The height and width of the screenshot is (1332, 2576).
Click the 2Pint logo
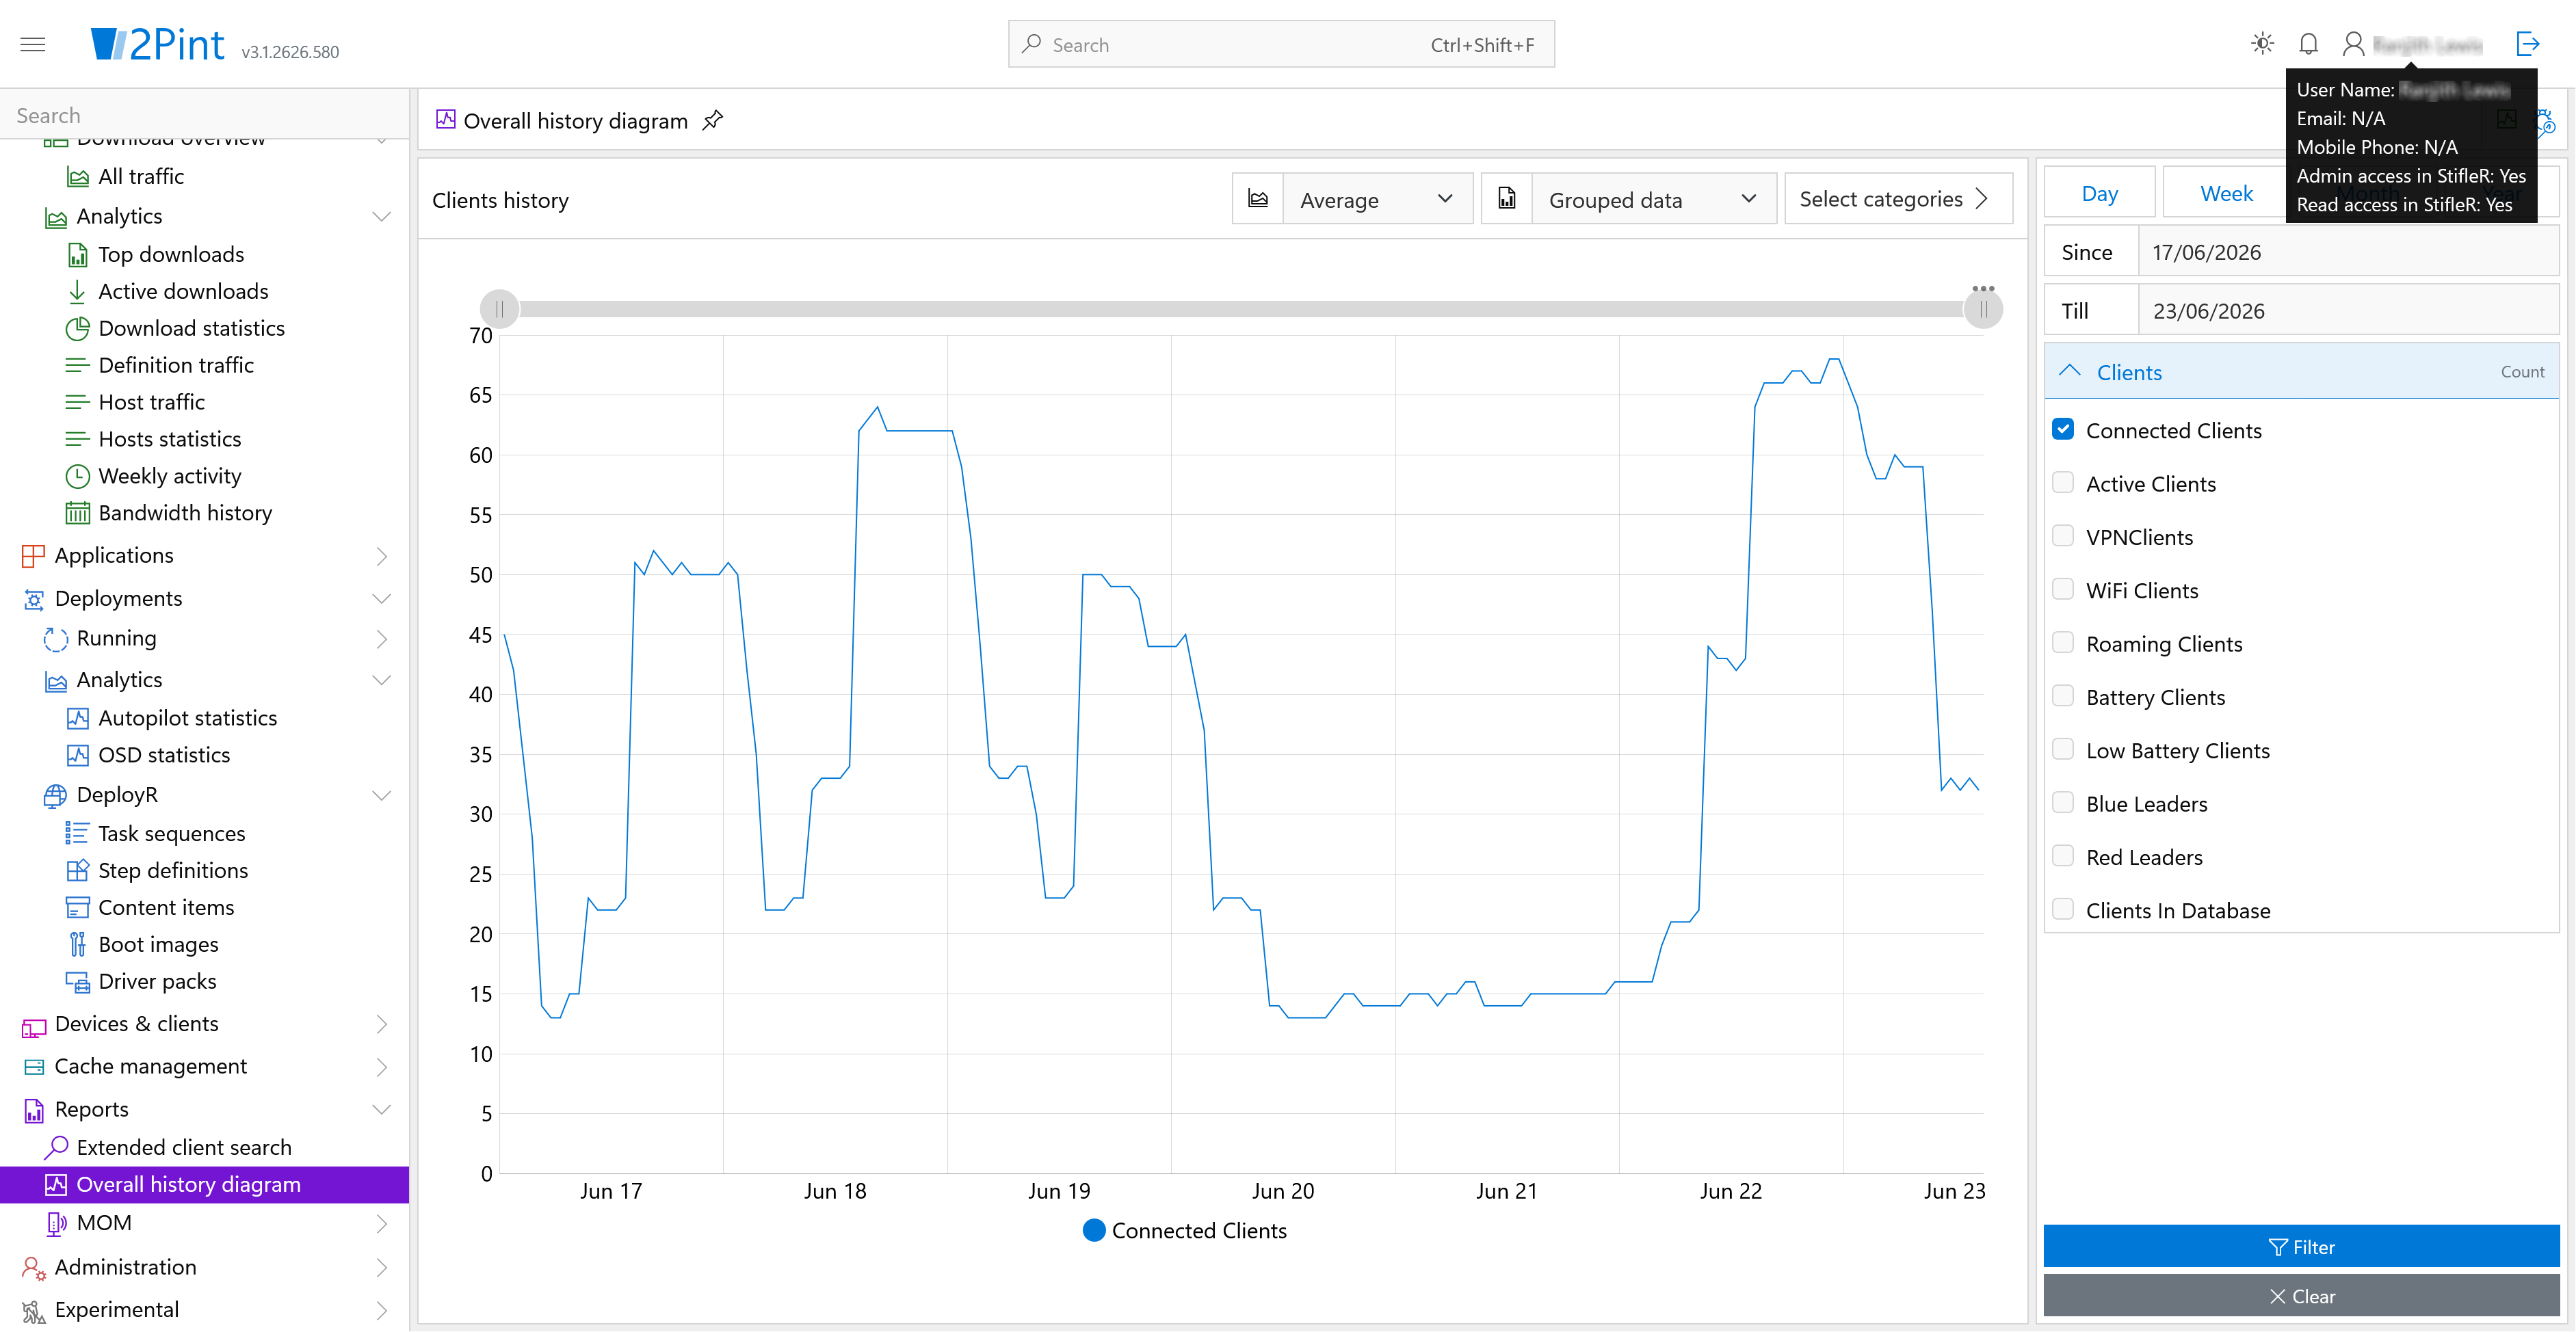[158, 44]
